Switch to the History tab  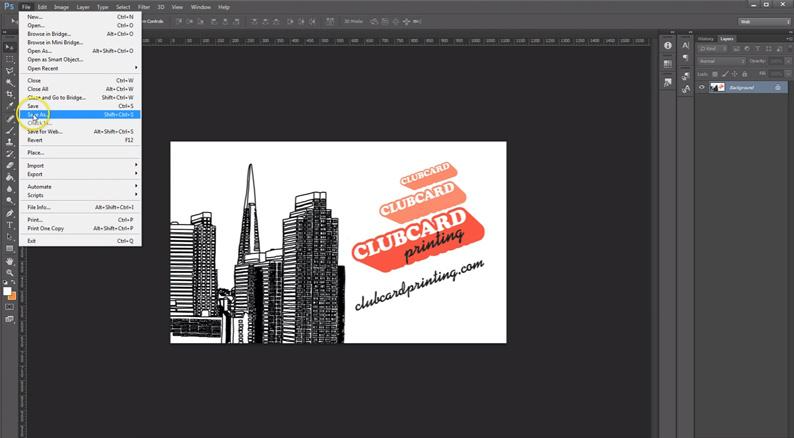point(705,39)
